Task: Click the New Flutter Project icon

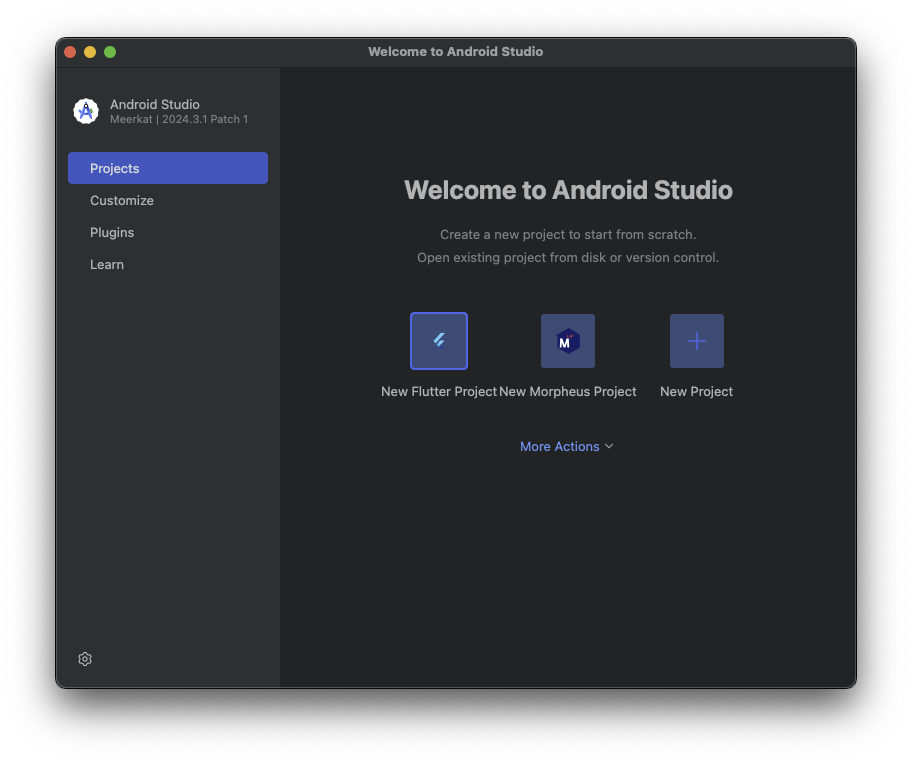Action: tap(439, 341)
